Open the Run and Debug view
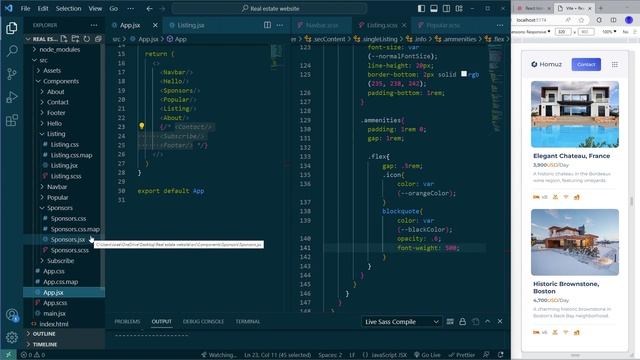 click(x=12, y=97)
